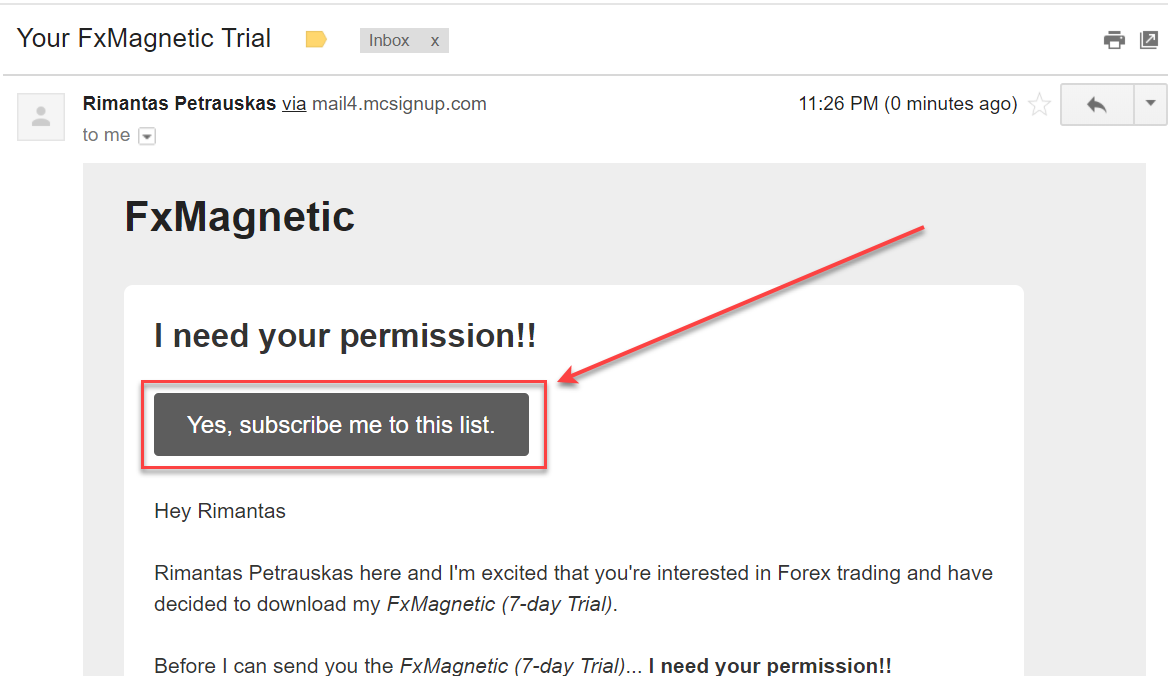Click the mail4.mcsignup.com domain text
Image resolution: width=1168 pixels, height=676 pixels.
[399, 103]
